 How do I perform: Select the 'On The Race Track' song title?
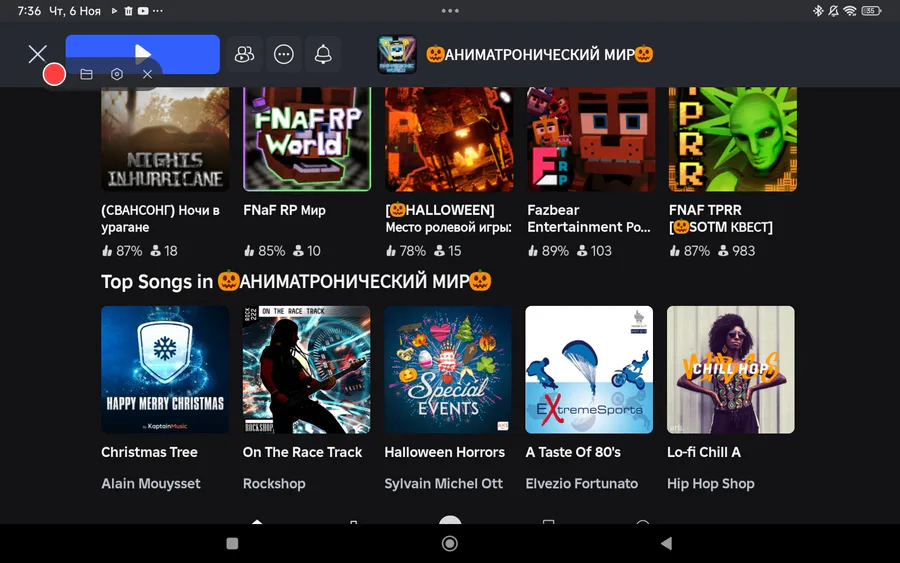pyautogui.click(x=302, y=452)
